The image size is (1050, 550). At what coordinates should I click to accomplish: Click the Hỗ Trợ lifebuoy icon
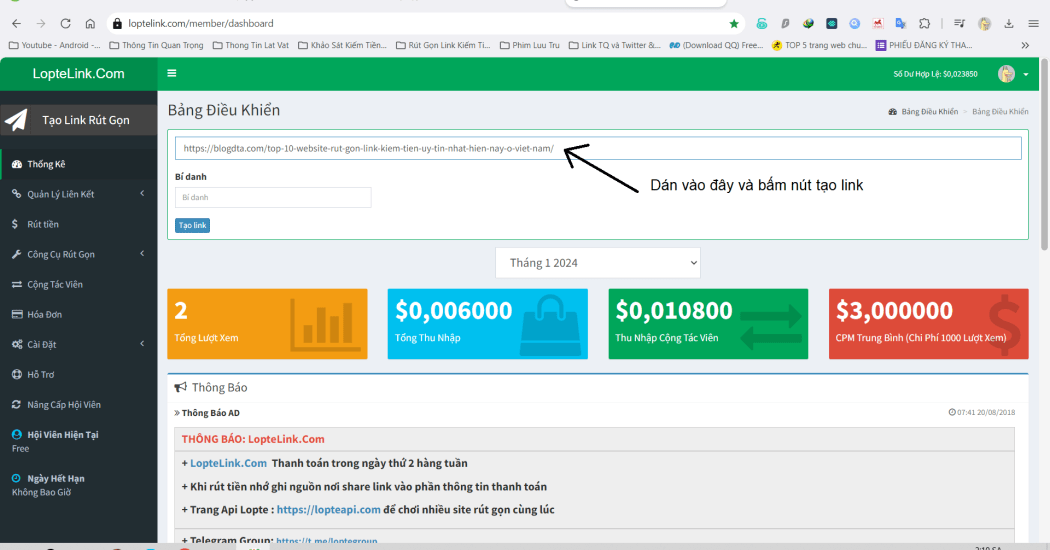click(x=17, y=374)
